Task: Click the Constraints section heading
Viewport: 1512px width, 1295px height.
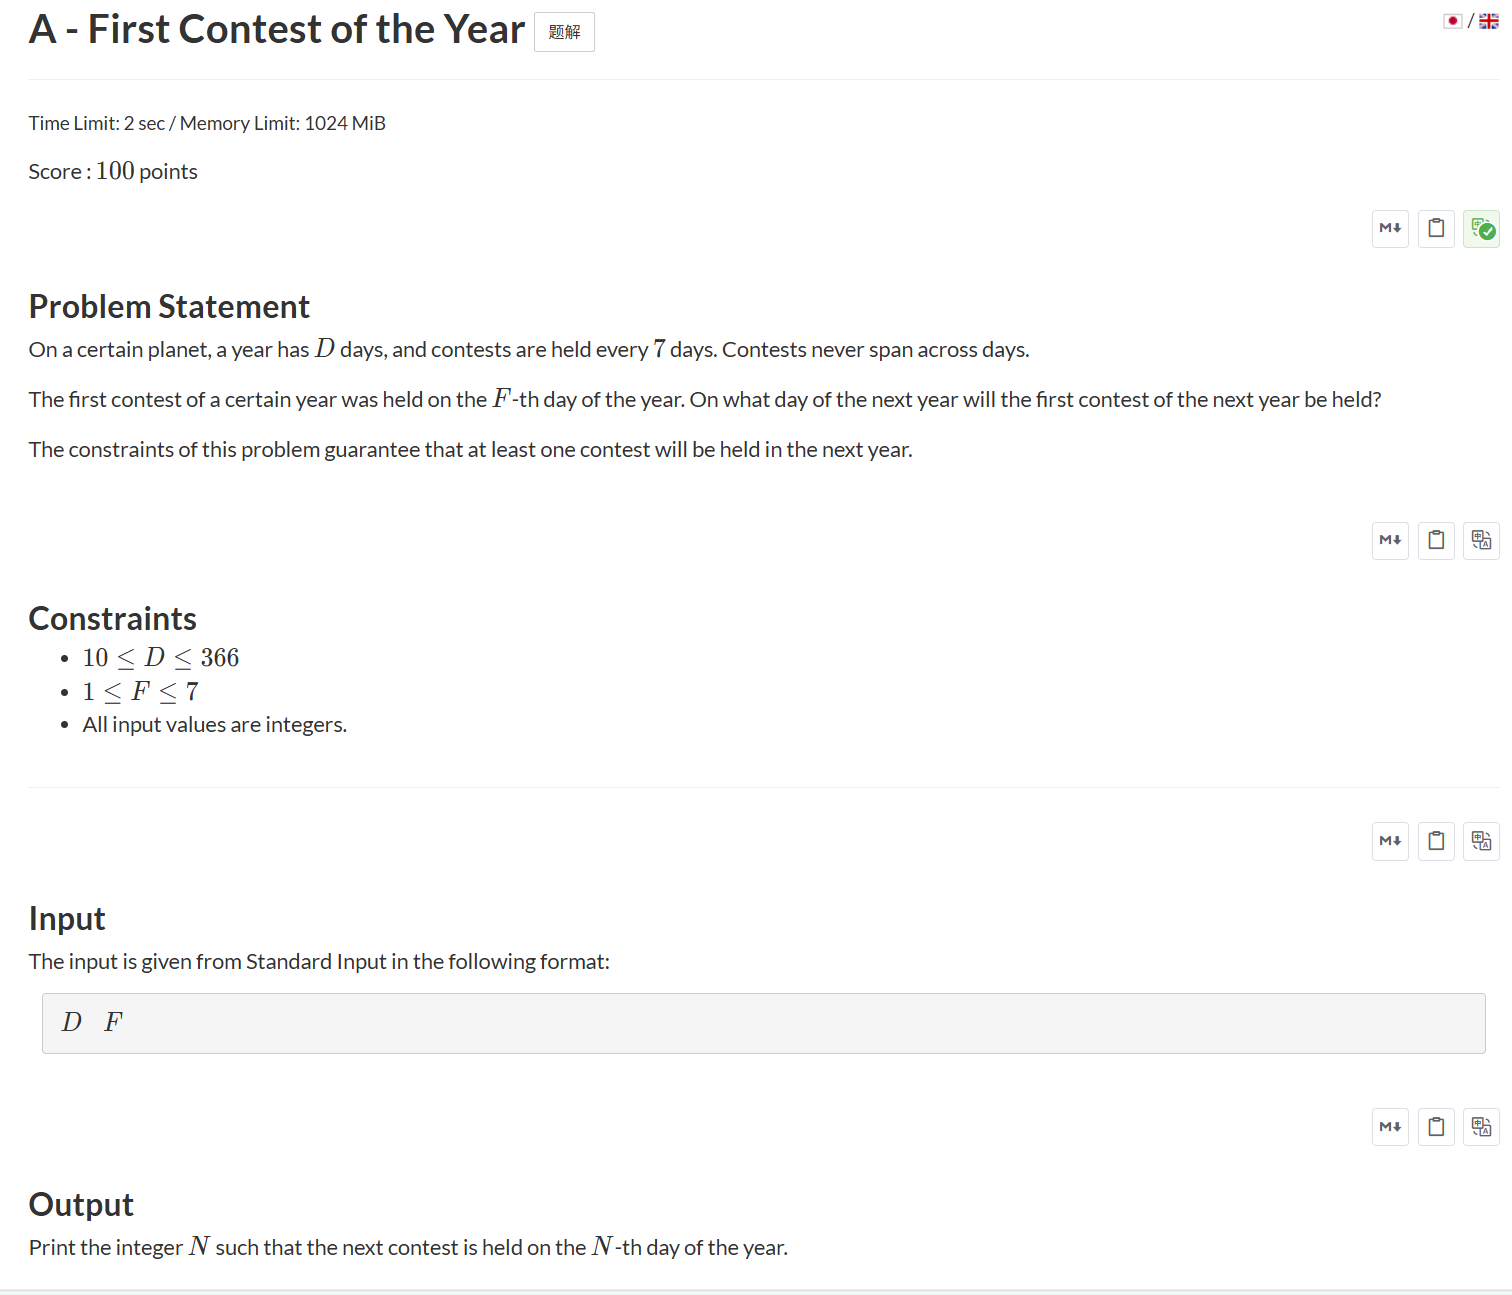Action: click(x=113, y=619)
